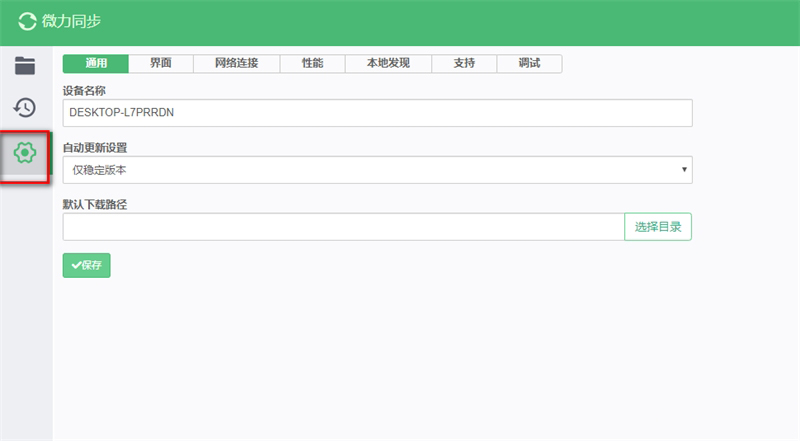Viewport: 800px width, 441px height.
Task: Go to the 支持 tab
Action: coord(464,63)
